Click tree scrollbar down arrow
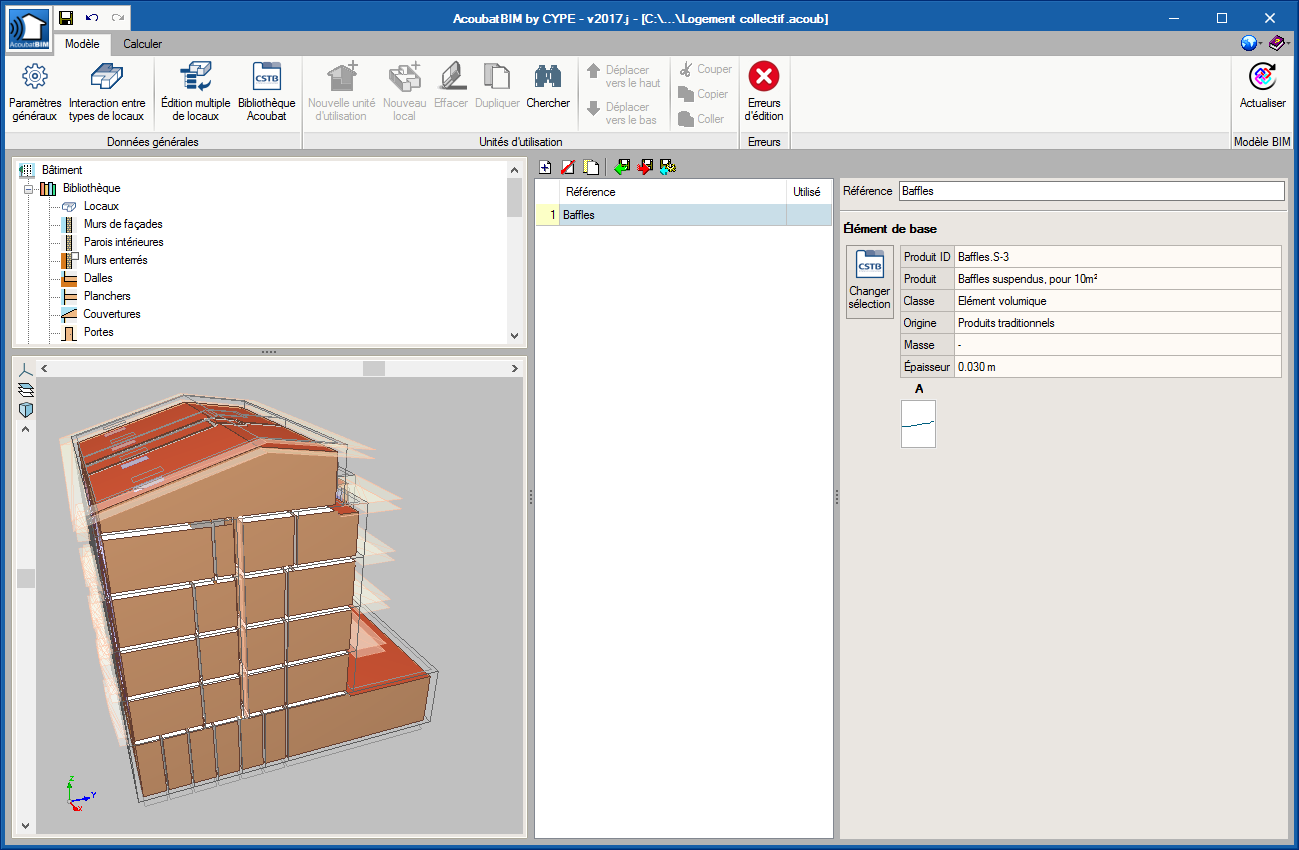 pyautogui.click(x=514, y=336)
